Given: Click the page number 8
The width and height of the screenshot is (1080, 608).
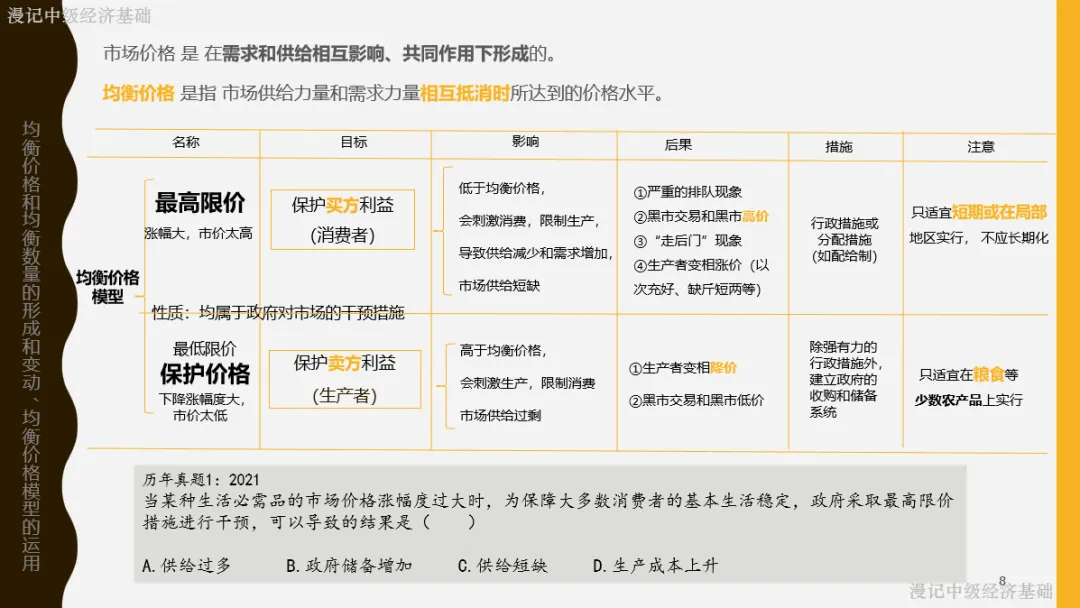Looking at the screenshot, I should 1002,581.
